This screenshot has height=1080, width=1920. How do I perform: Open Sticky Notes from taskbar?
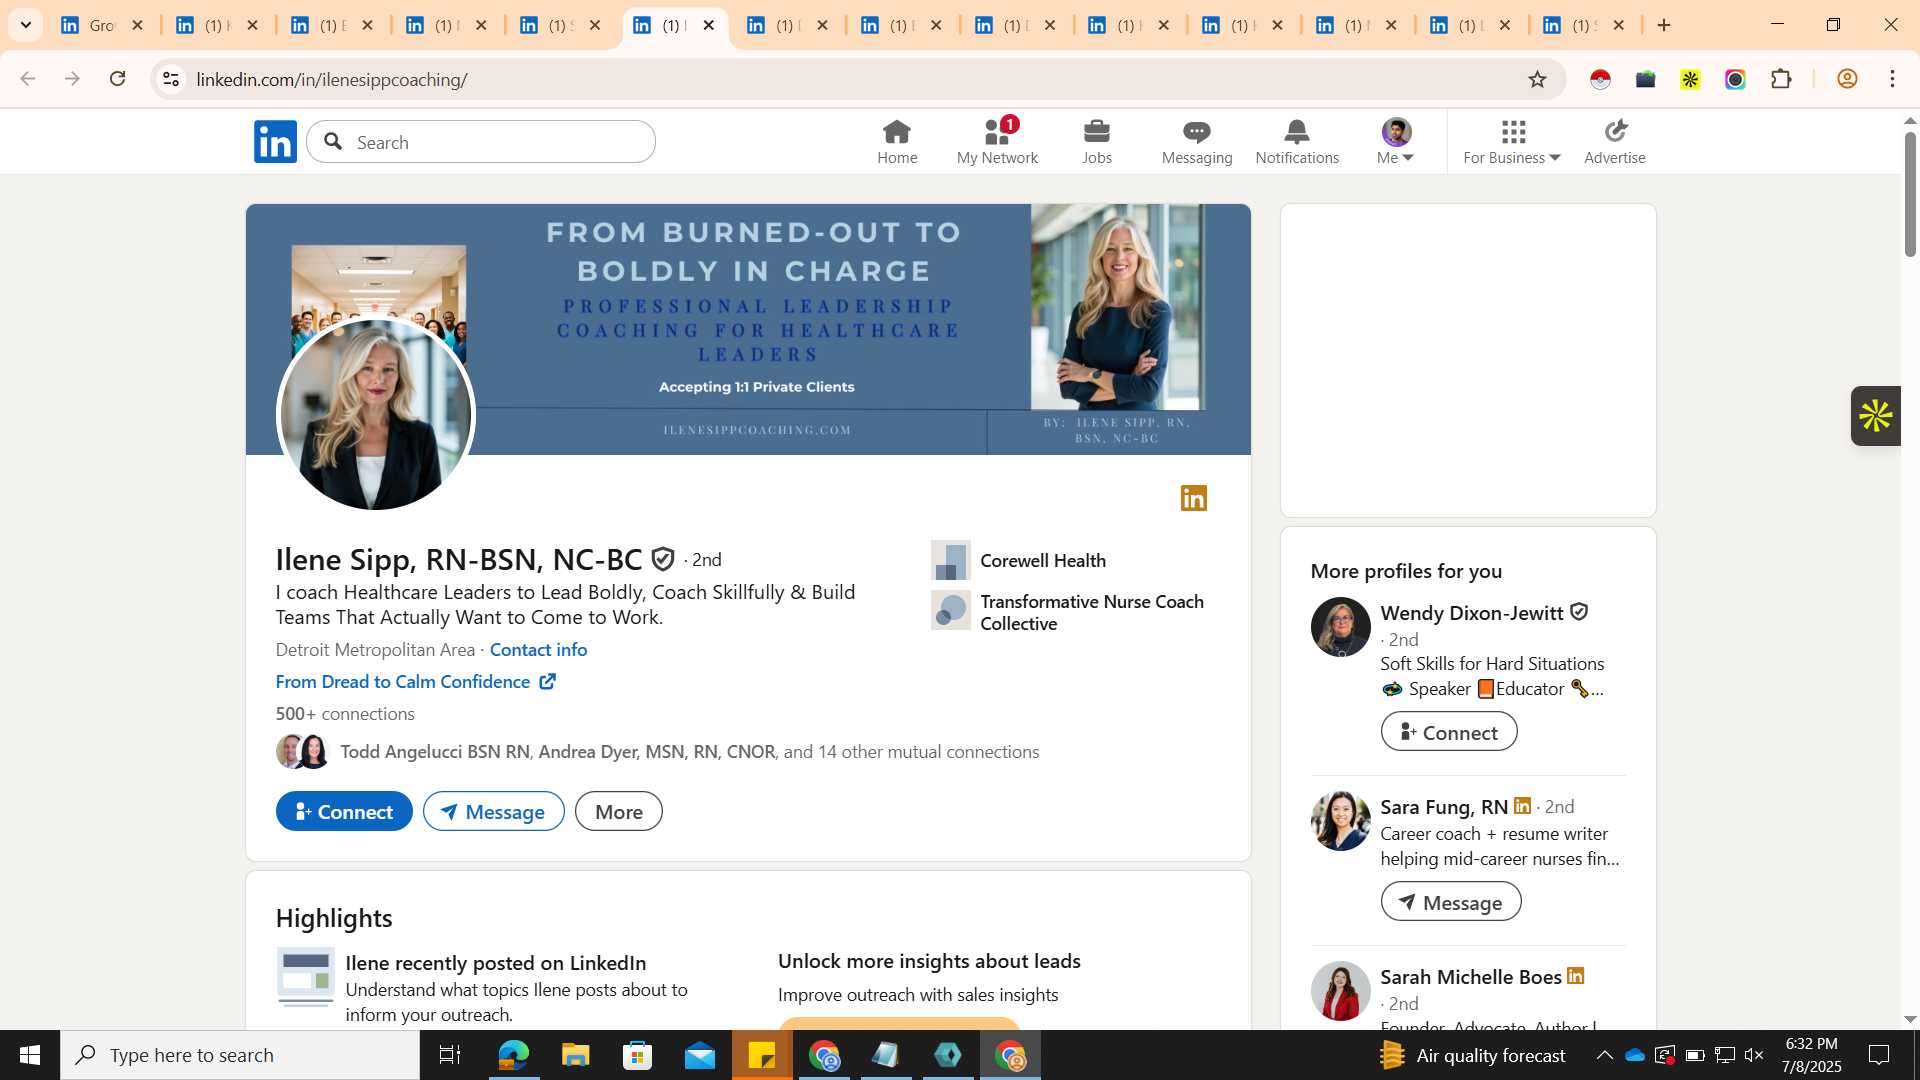tap(762, 1055)
